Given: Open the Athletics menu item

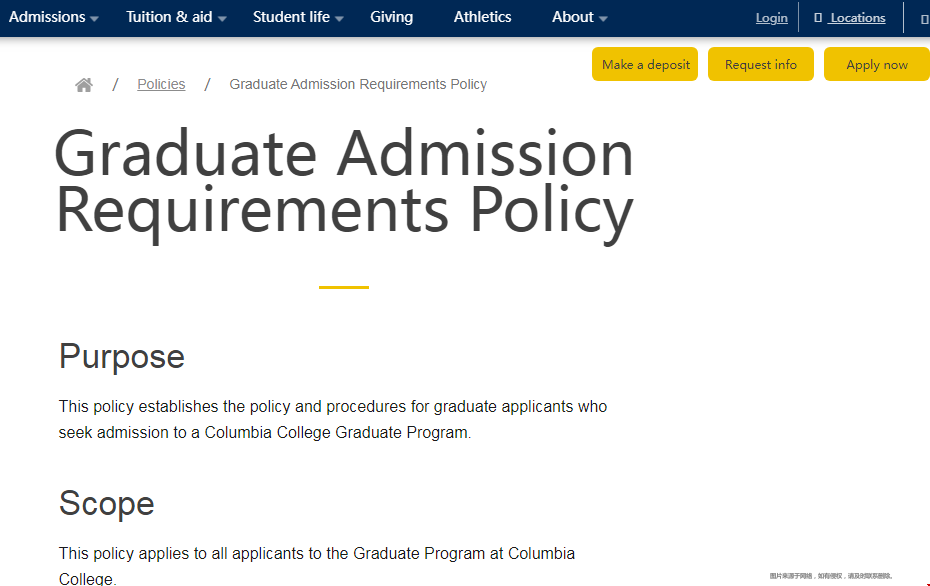Looking at the screenshot, I should tap(482, 17).
